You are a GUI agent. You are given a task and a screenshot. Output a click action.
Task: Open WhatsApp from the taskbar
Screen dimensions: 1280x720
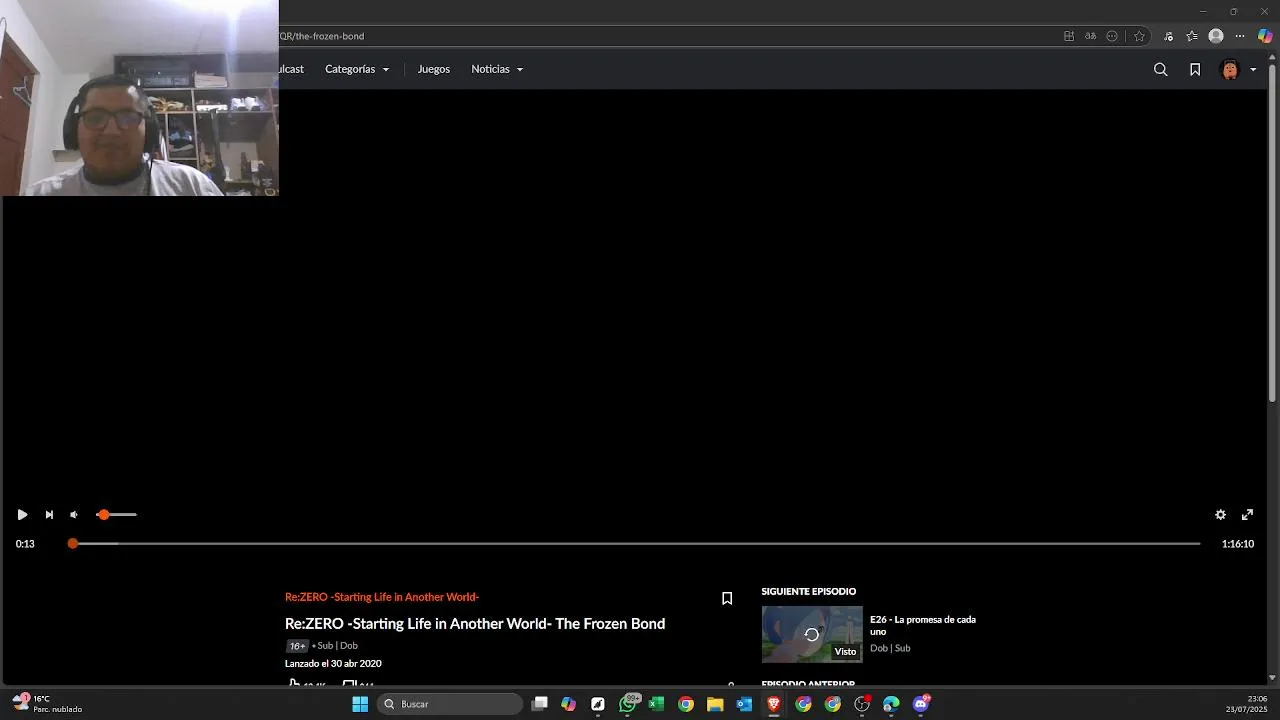coord(627,704)
